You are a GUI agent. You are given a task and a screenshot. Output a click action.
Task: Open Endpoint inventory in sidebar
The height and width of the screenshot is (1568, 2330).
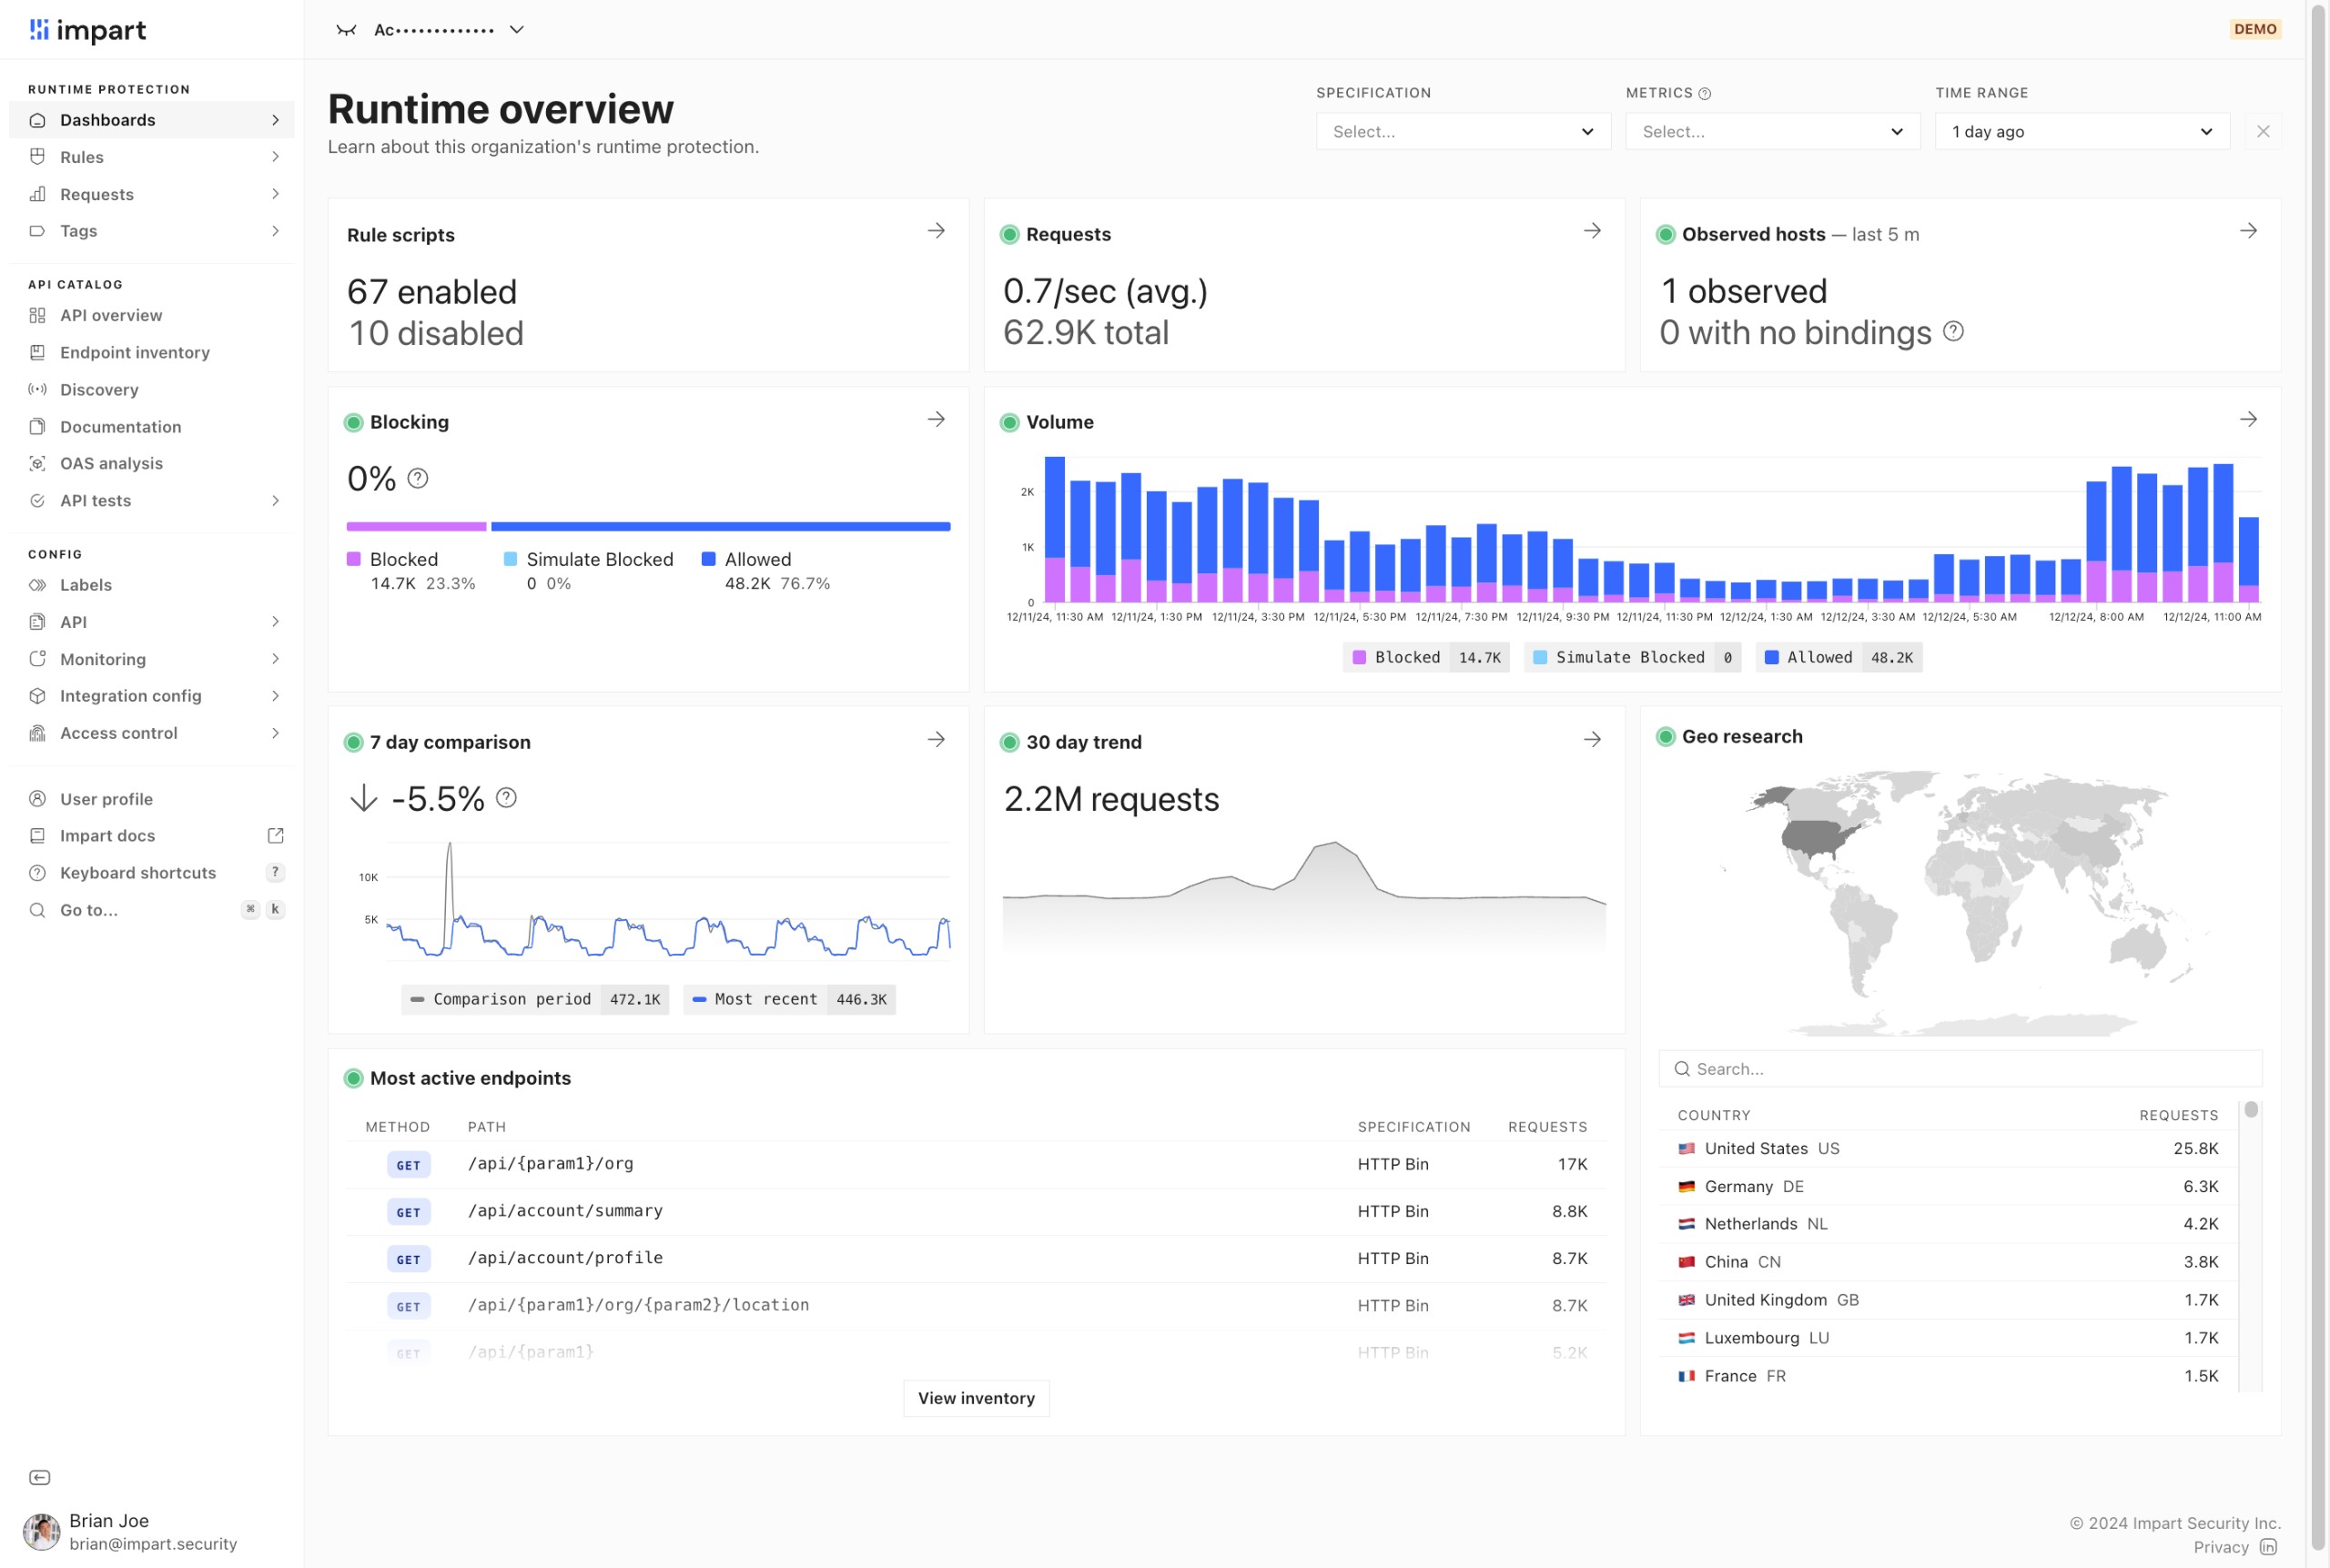134,352
